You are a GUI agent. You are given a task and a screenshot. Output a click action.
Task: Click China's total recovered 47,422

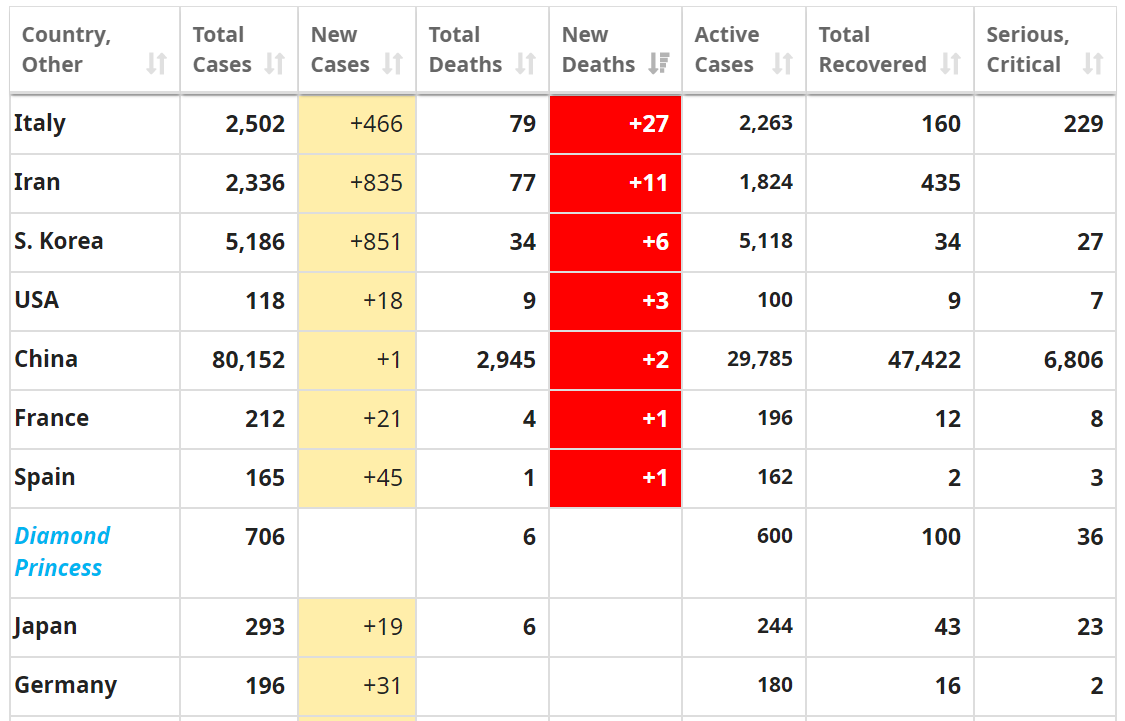pos(924,359)
